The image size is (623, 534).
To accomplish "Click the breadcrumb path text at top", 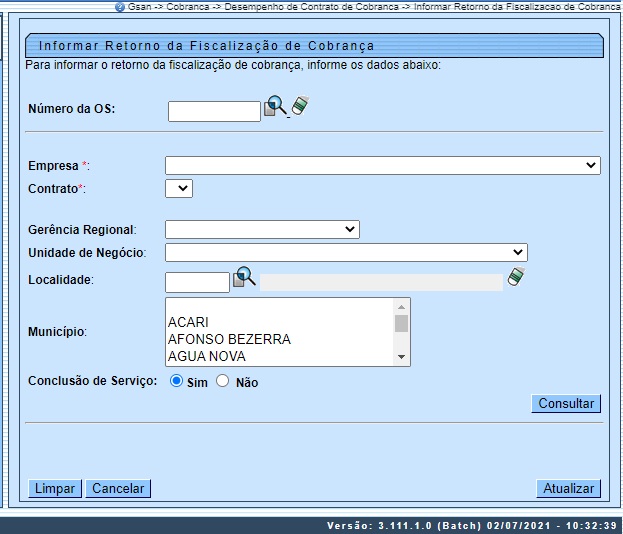I will tap(373, 7).
